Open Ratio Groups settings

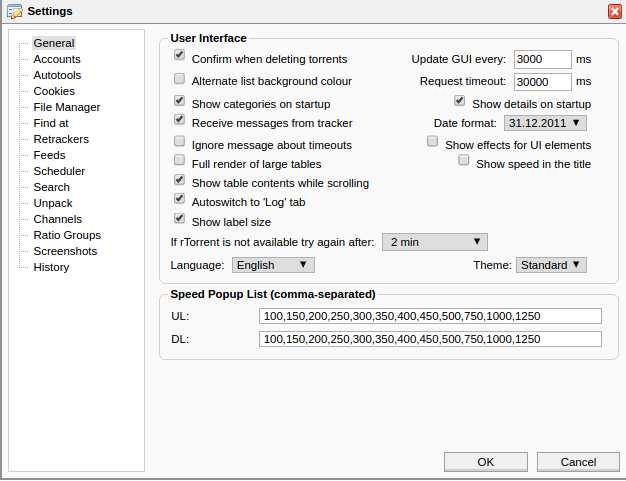(x=67, y=235)
